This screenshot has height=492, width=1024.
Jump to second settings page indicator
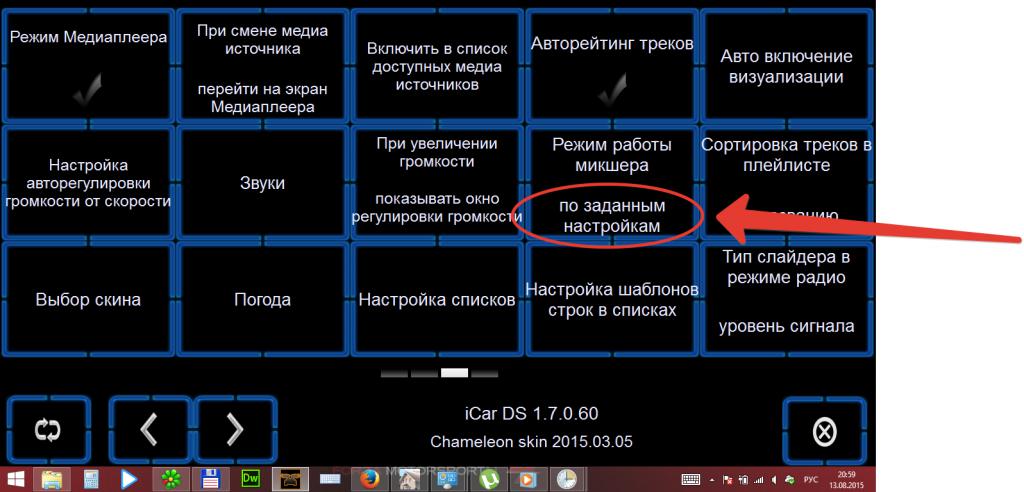[424, 373]
